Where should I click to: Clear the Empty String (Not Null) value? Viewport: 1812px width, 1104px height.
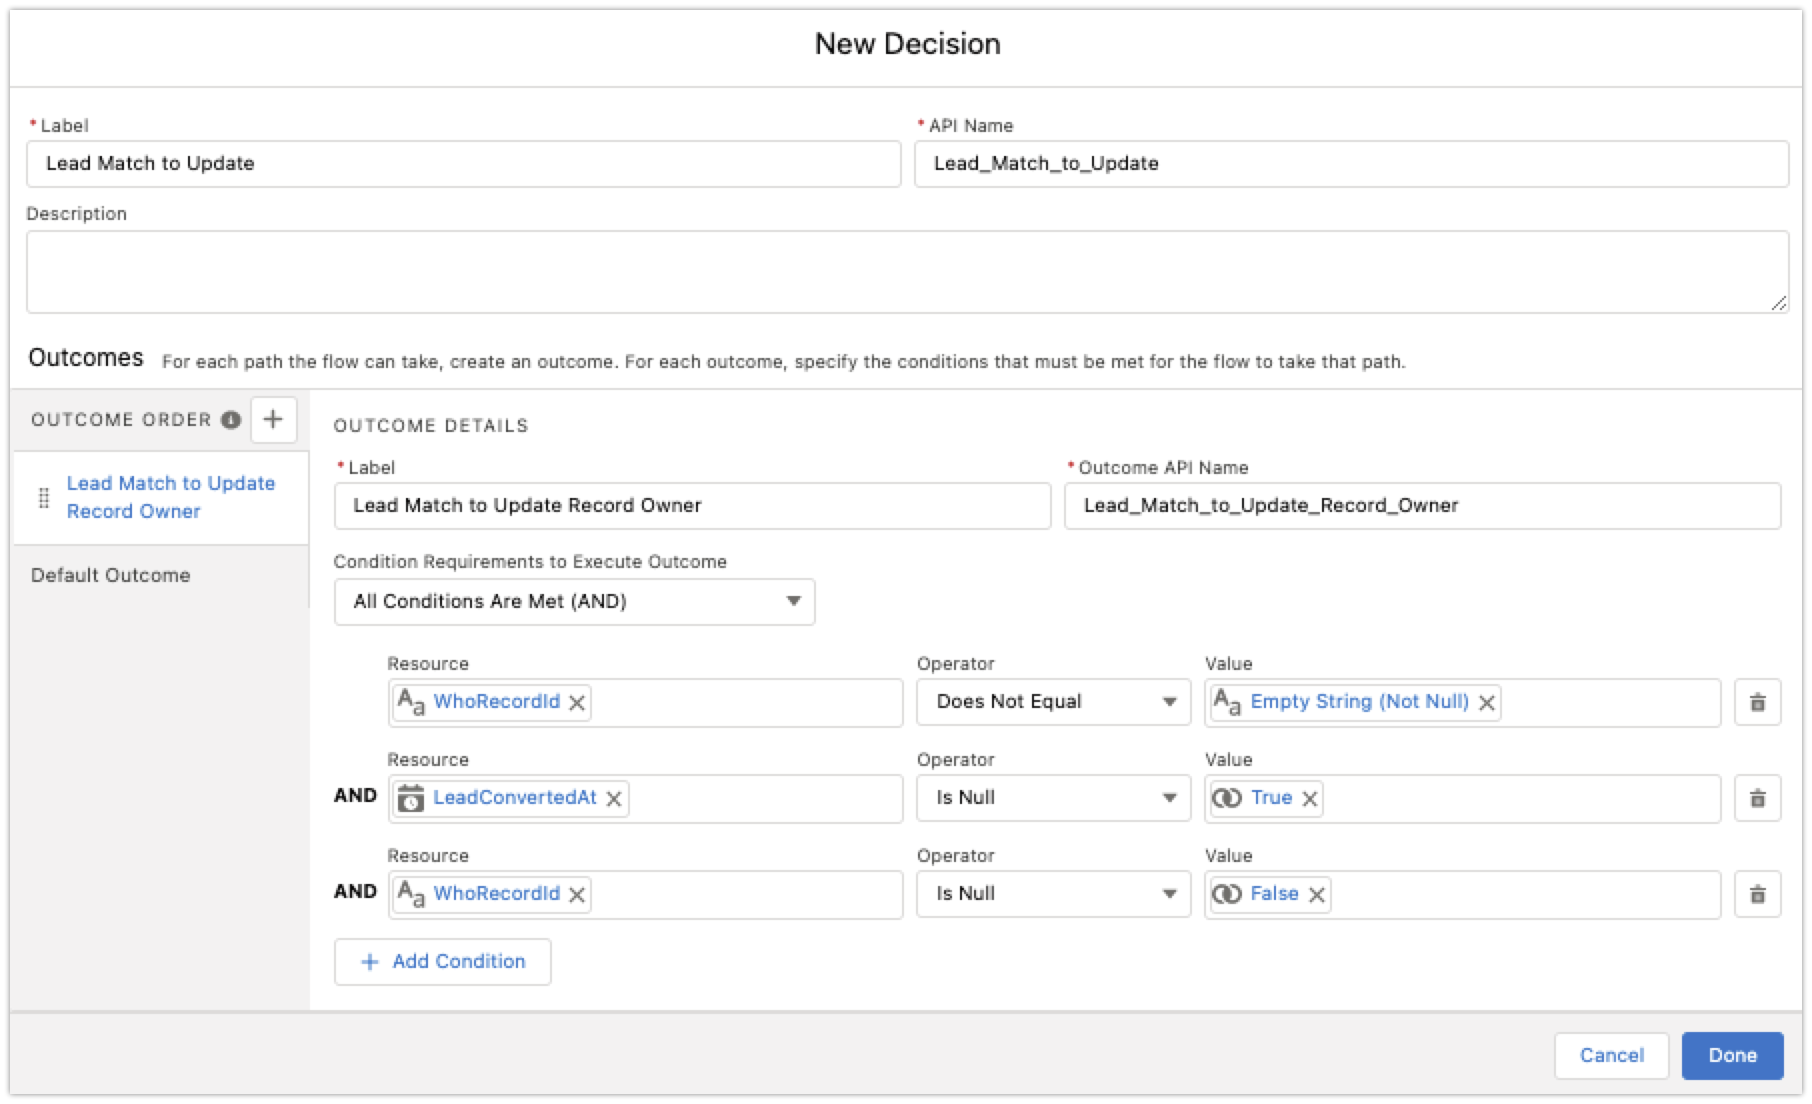(x=1487, y=702)
